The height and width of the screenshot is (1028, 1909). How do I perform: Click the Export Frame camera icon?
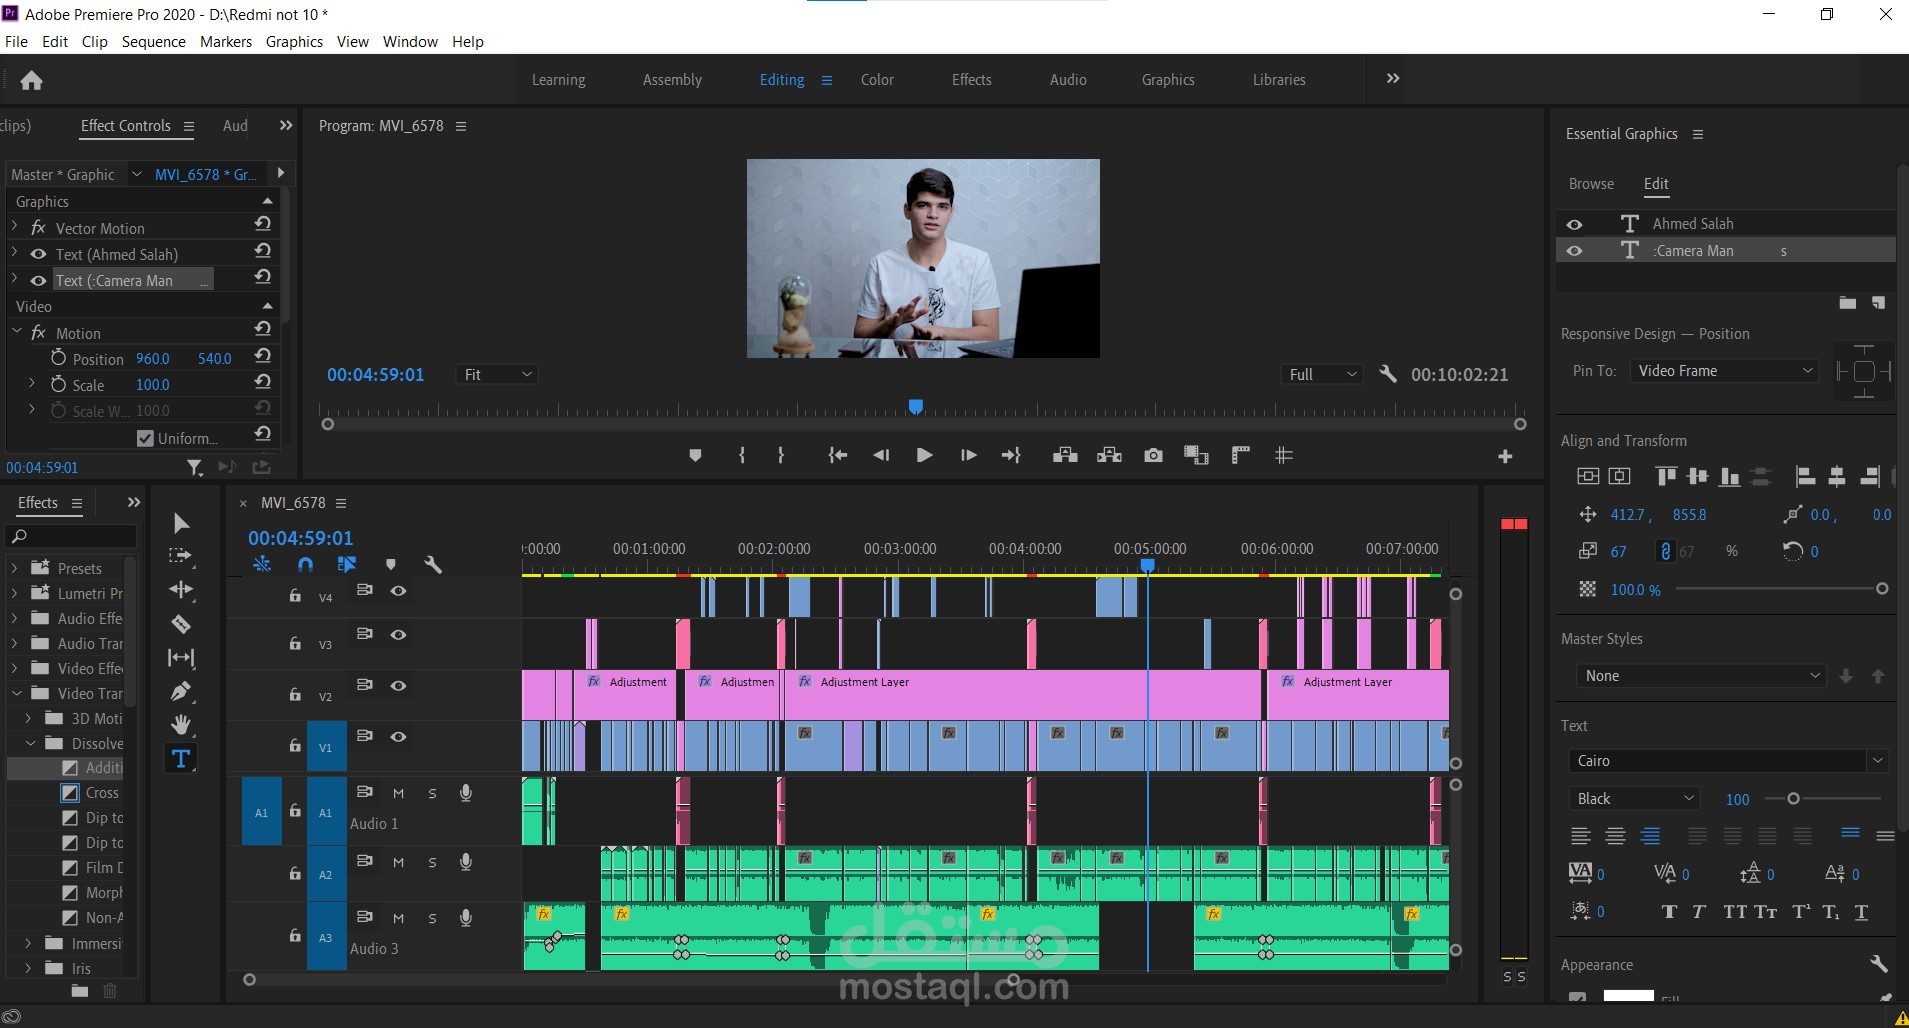pyautogui.click(x=1154, y=455)
